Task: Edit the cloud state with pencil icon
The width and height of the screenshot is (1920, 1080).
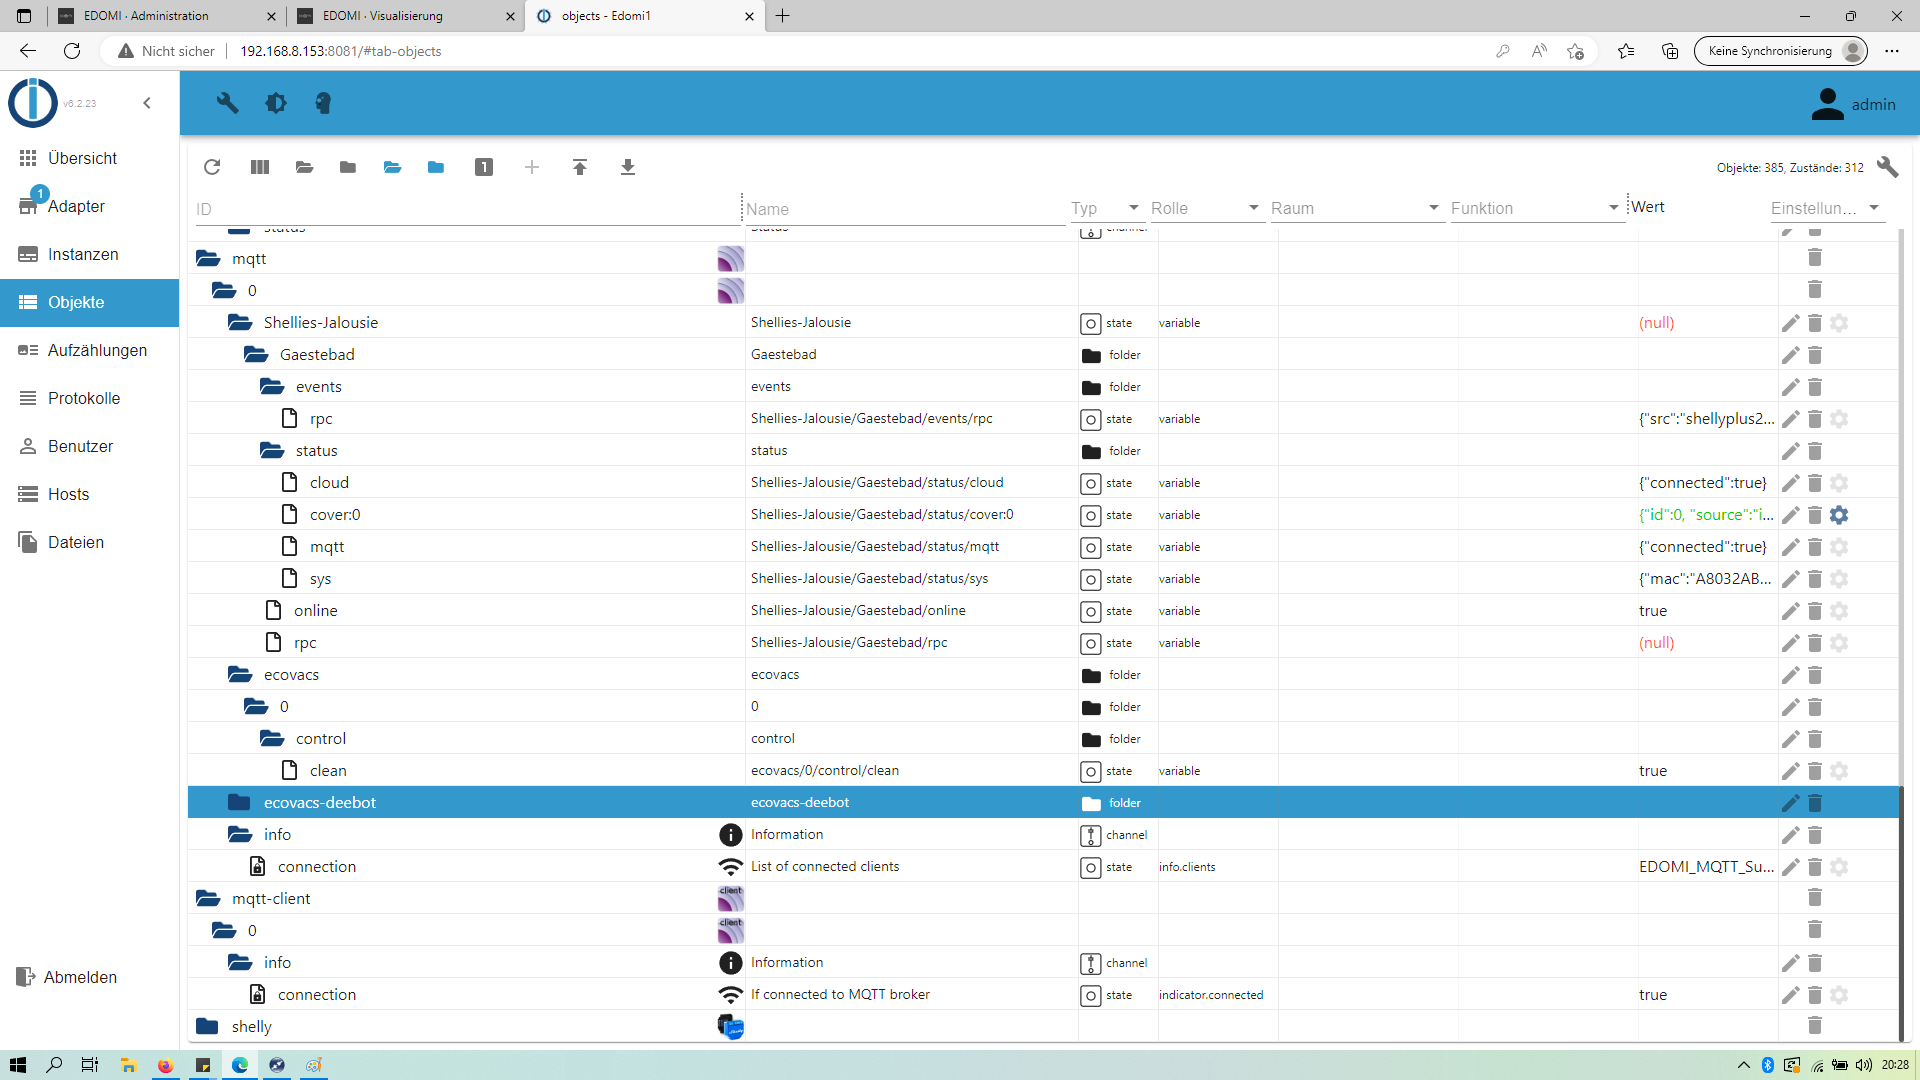Action: coord(1790,483)
